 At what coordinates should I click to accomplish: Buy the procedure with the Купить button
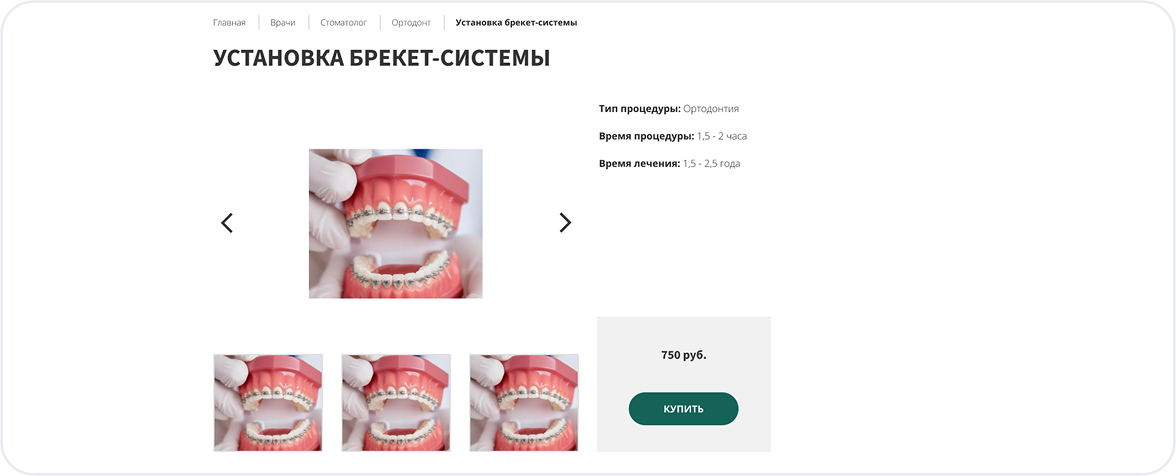click(x=683, y=409)
